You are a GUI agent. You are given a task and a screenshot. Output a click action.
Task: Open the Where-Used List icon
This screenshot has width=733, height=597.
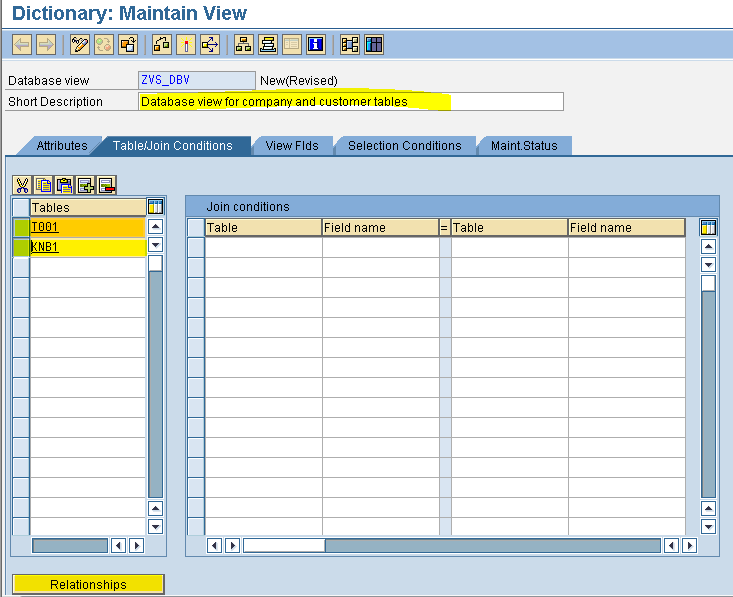(210, 45)
